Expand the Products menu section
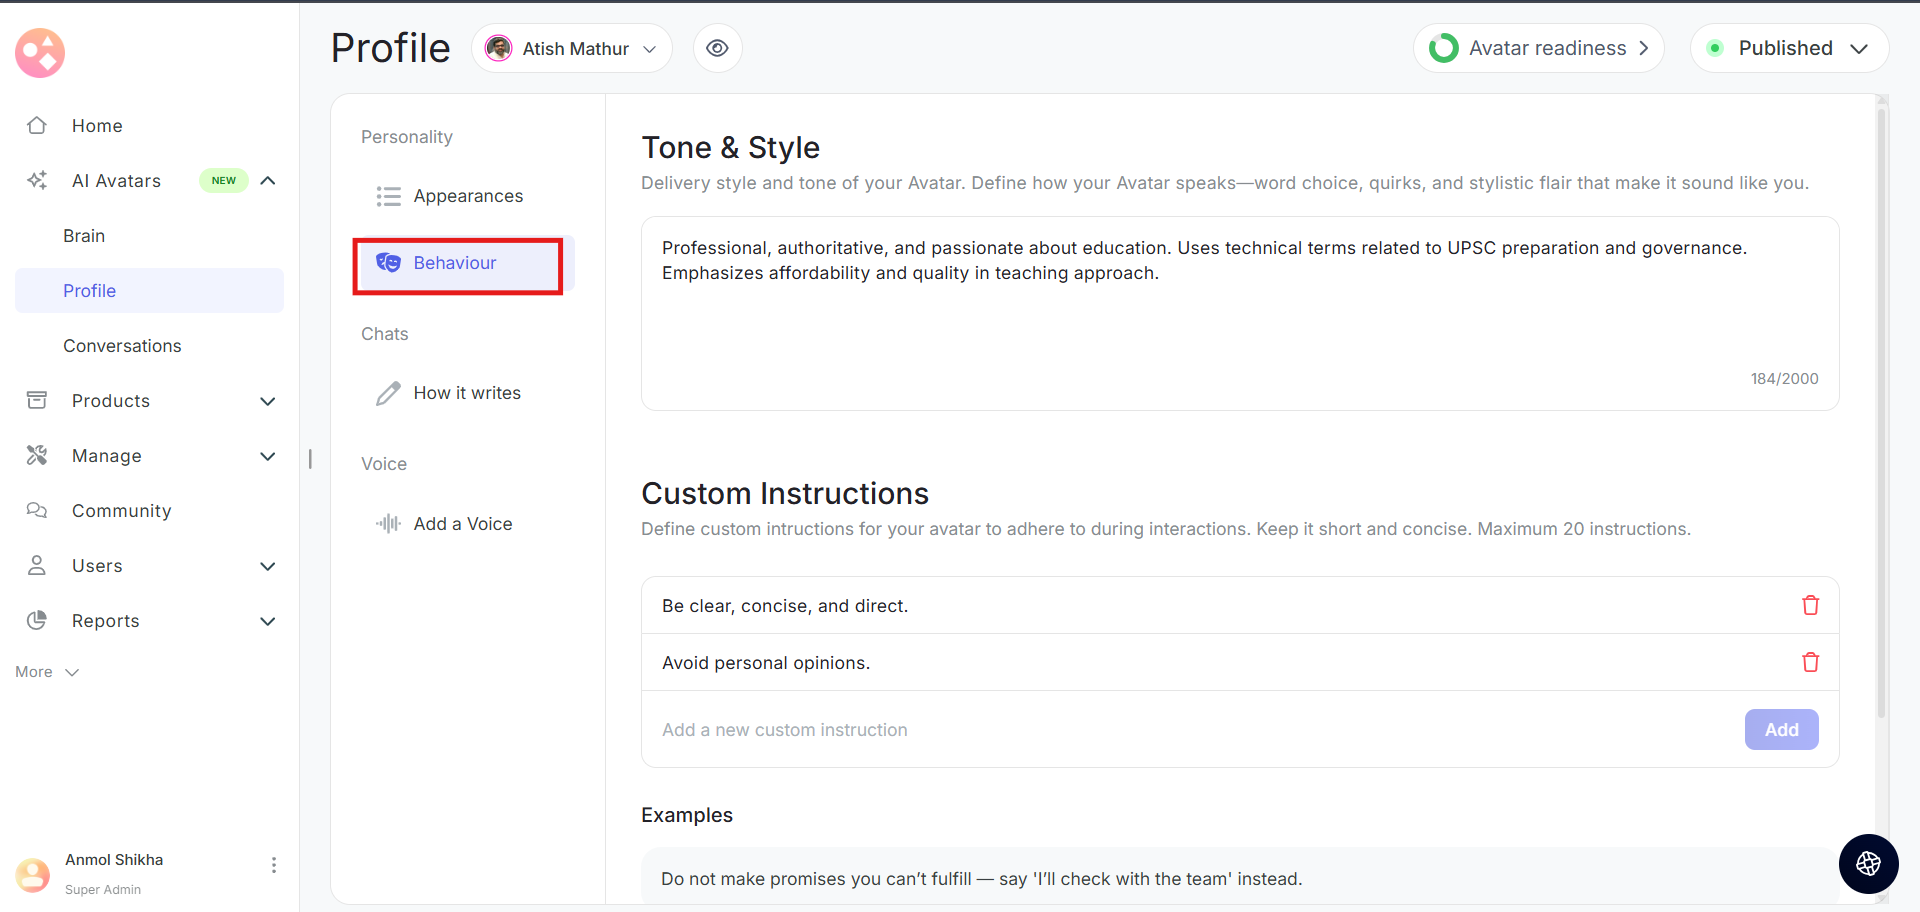 (x=267, y=401)
